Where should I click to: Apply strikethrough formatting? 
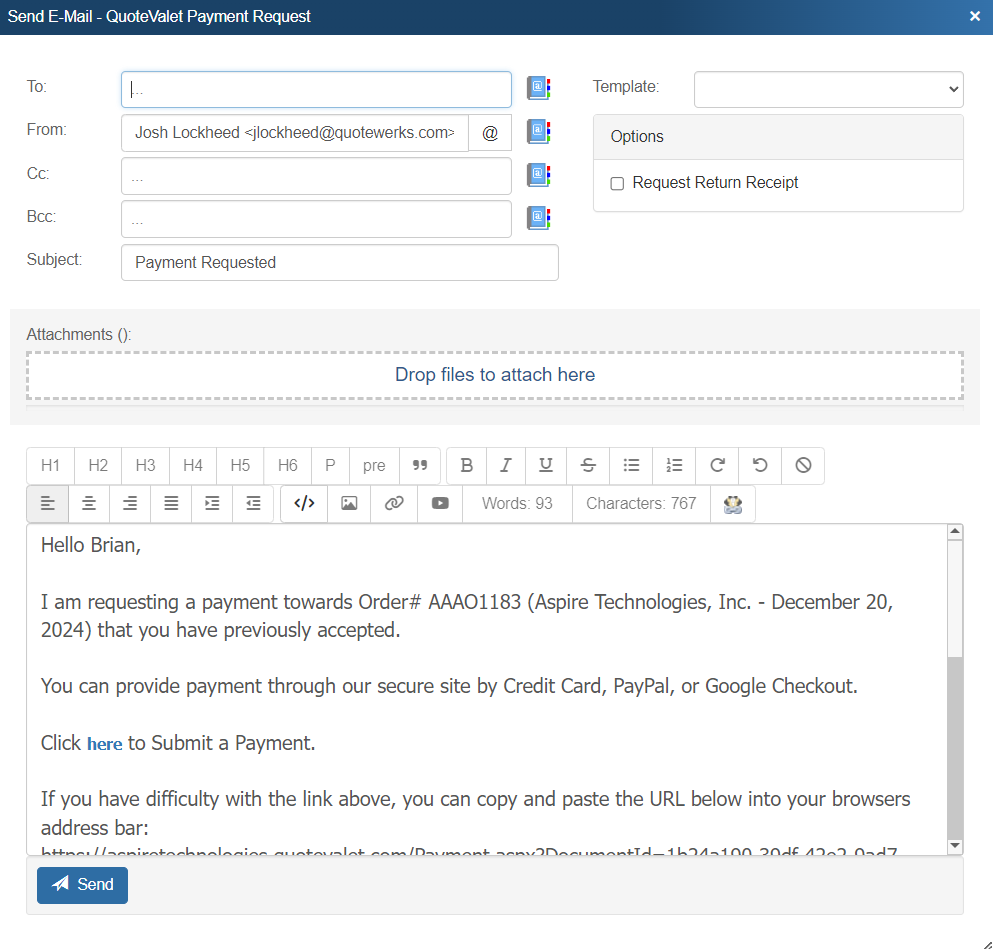pos(588,466)
